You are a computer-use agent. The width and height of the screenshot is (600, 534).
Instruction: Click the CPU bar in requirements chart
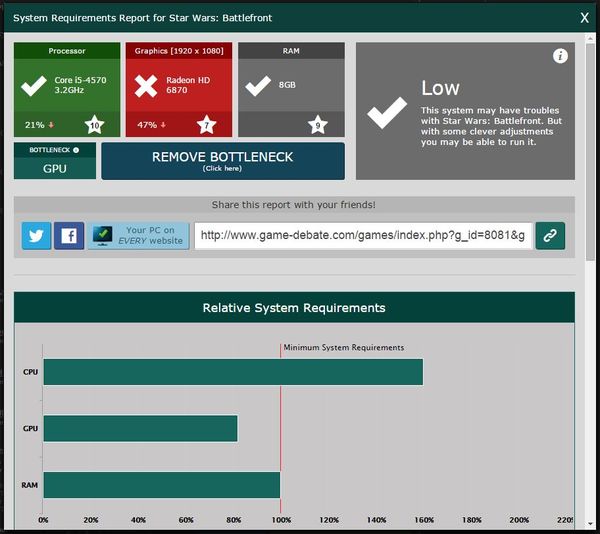[x=232, y=372]
